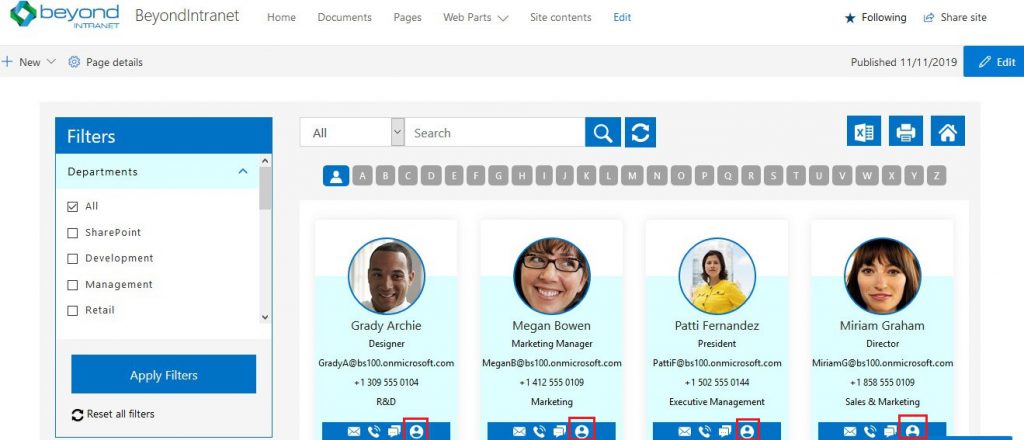This screenshot has width=1024, height=440.
Task: Uncheck the All departments checkbox
Action: click(x=72, y=207)
